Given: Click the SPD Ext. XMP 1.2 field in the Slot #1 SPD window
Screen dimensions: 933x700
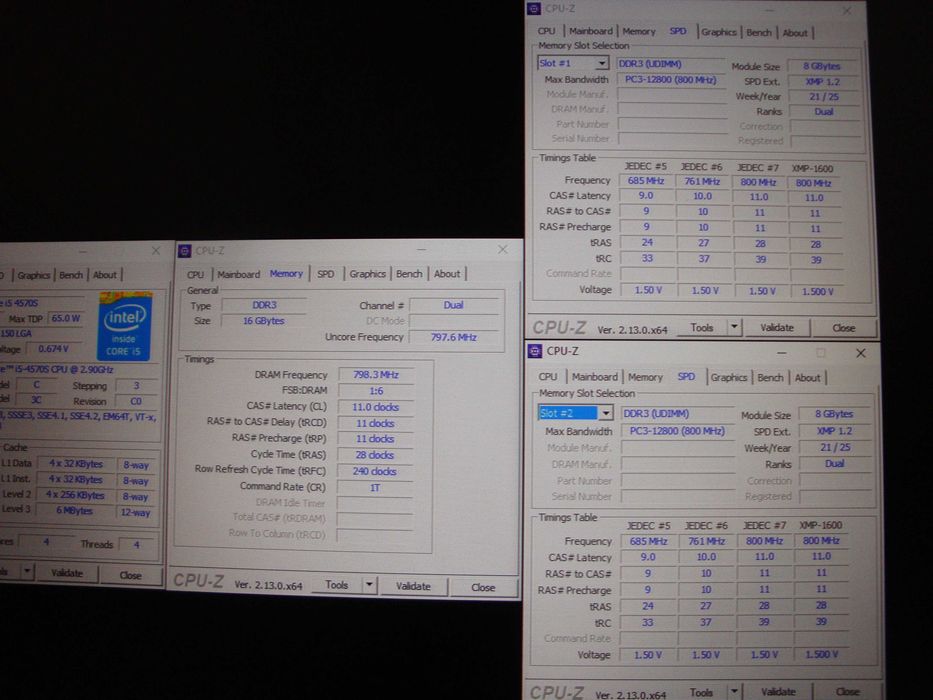Looking at the screenshot, I should [824, 82].
